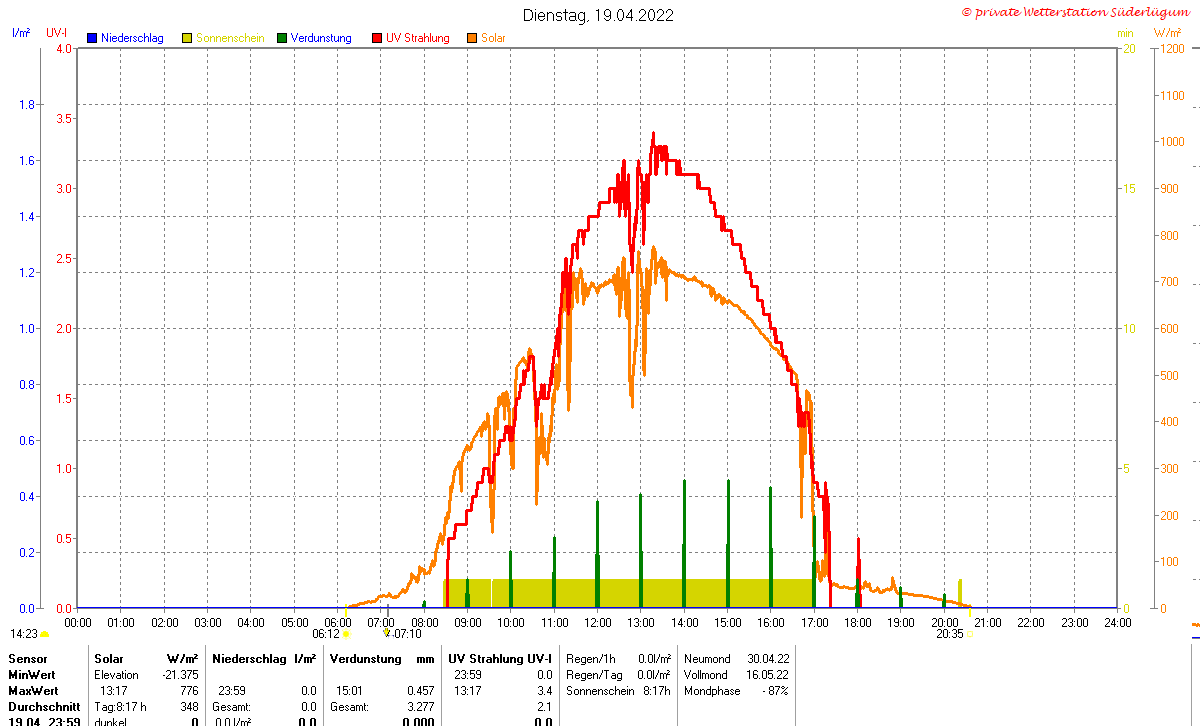Click the Verdunstung legend label

point(321,38)
